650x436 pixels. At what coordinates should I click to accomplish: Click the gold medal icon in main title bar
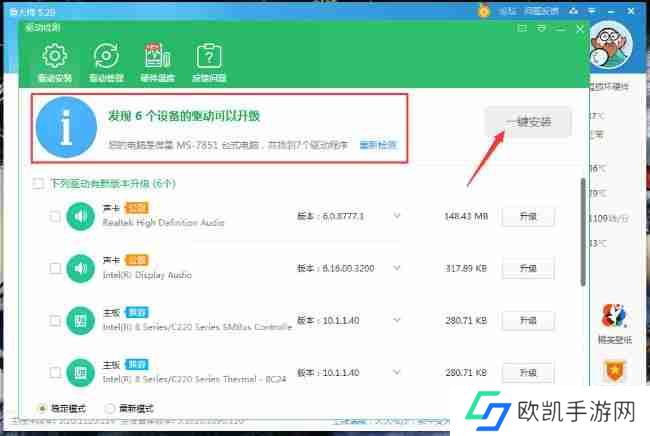pyautogui.click(x=483, y=11)
